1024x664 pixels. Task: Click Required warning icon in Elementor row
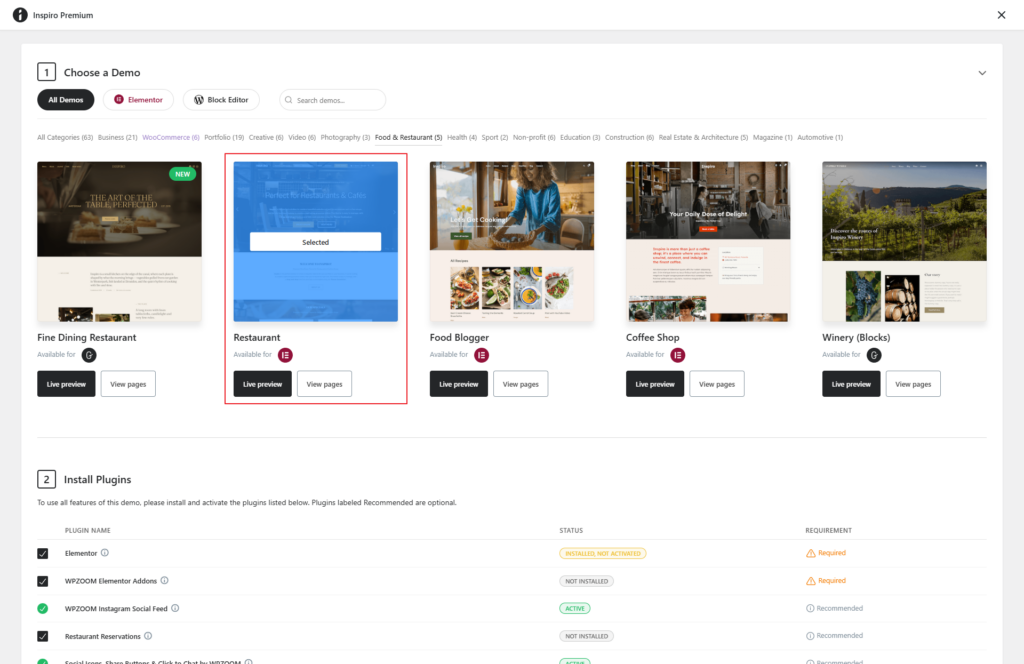pyautogui.click(x=810, y=553)
